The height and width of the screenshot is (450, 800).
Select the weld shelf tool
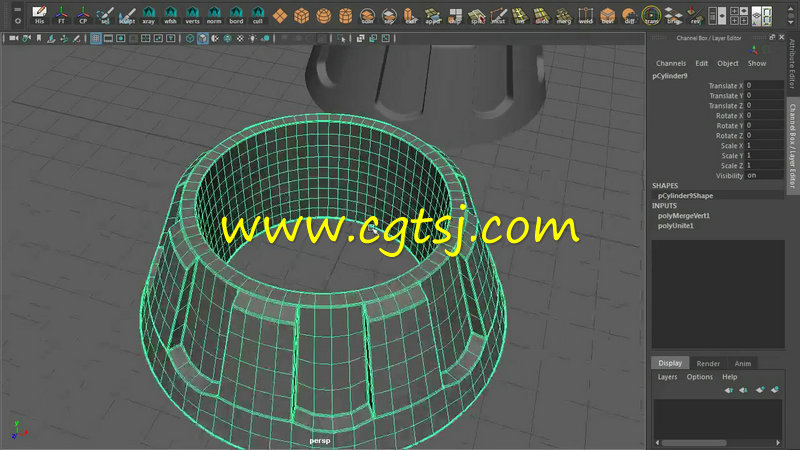pyautogui.click(x=586, y=15)
